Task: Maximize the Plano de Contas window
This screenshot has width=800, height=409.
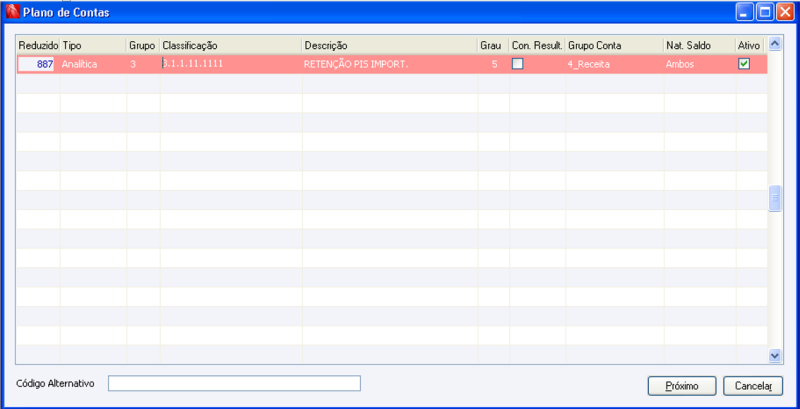Action: pos(764,12)
